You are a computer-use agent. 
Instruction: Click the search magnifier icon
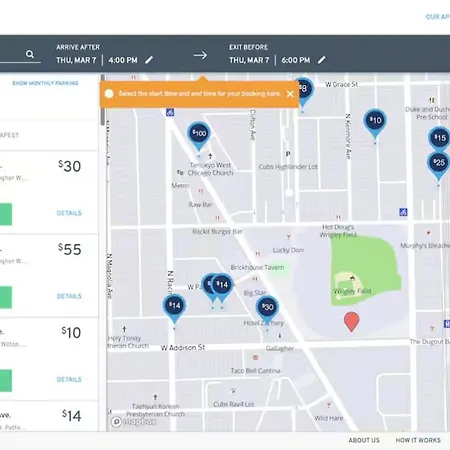(30, 54)
